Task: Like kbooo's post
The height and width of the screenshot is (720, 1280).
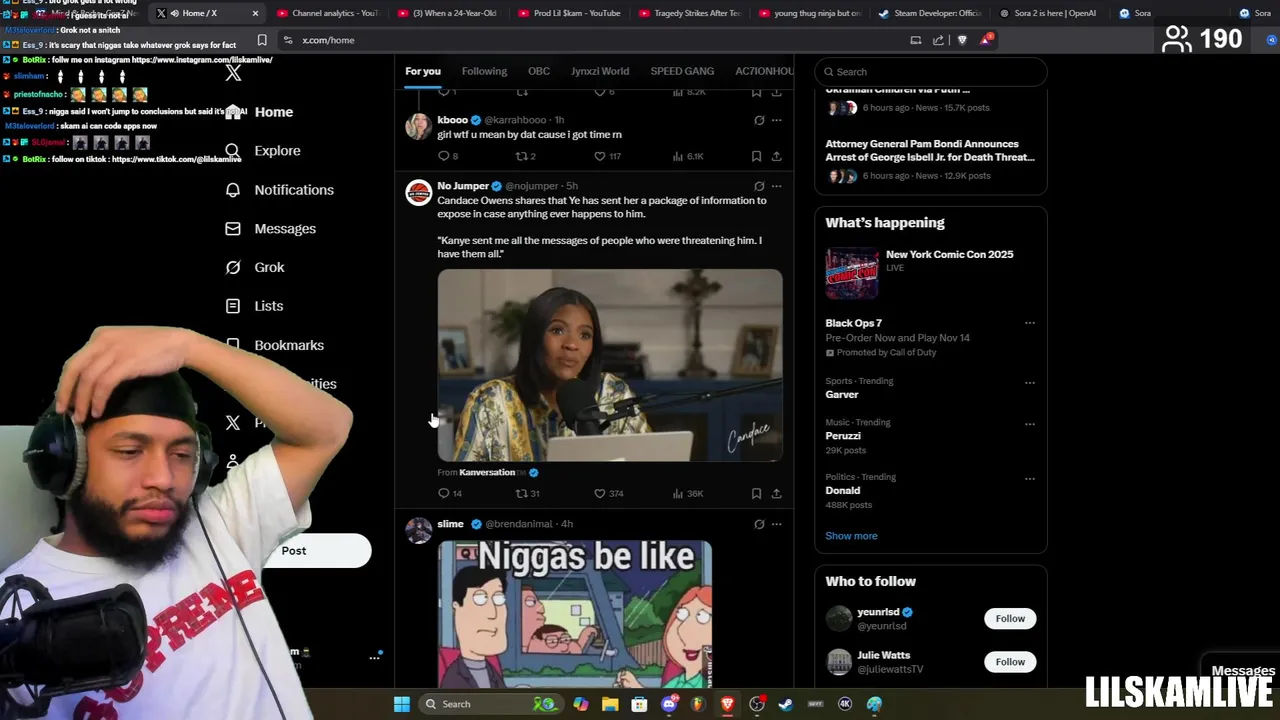Action: coord(600,156)
